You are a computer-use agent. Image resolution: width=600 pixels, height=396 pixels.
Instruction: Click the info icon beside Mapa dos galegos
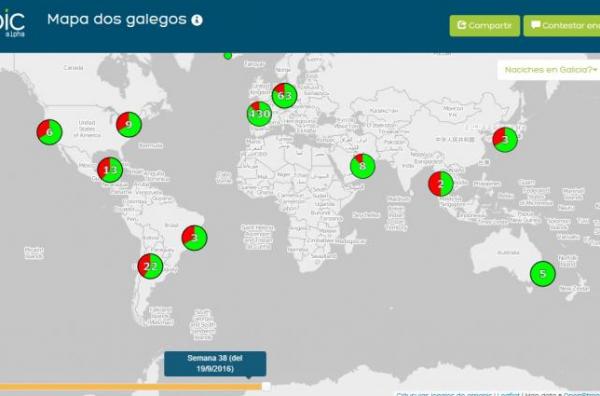point(197,20)
